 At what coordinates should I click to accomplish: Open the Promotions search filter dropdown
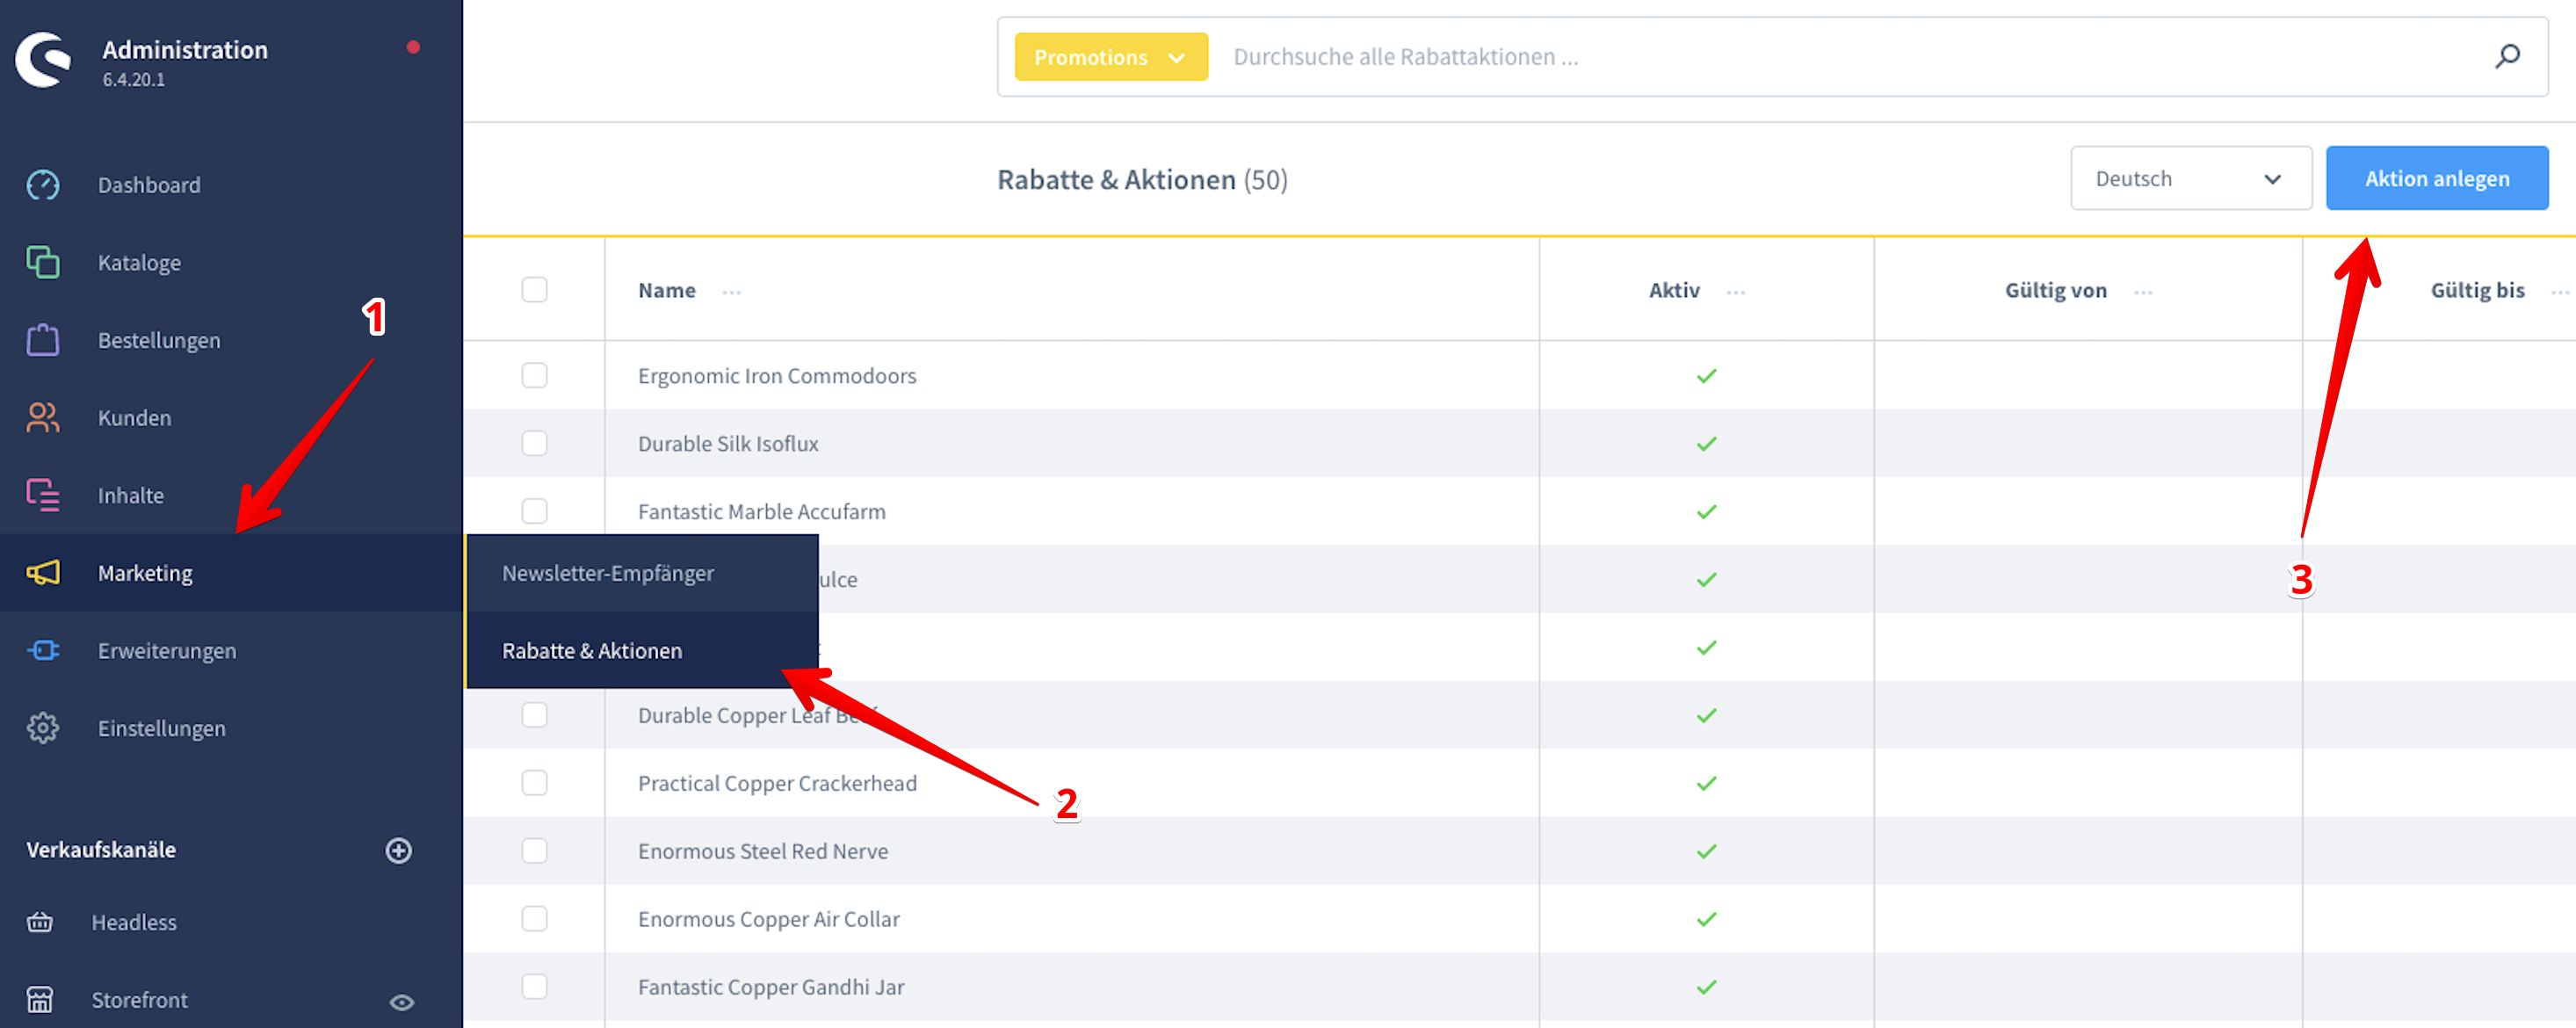pyautogui.click(x=1110, y=57)
